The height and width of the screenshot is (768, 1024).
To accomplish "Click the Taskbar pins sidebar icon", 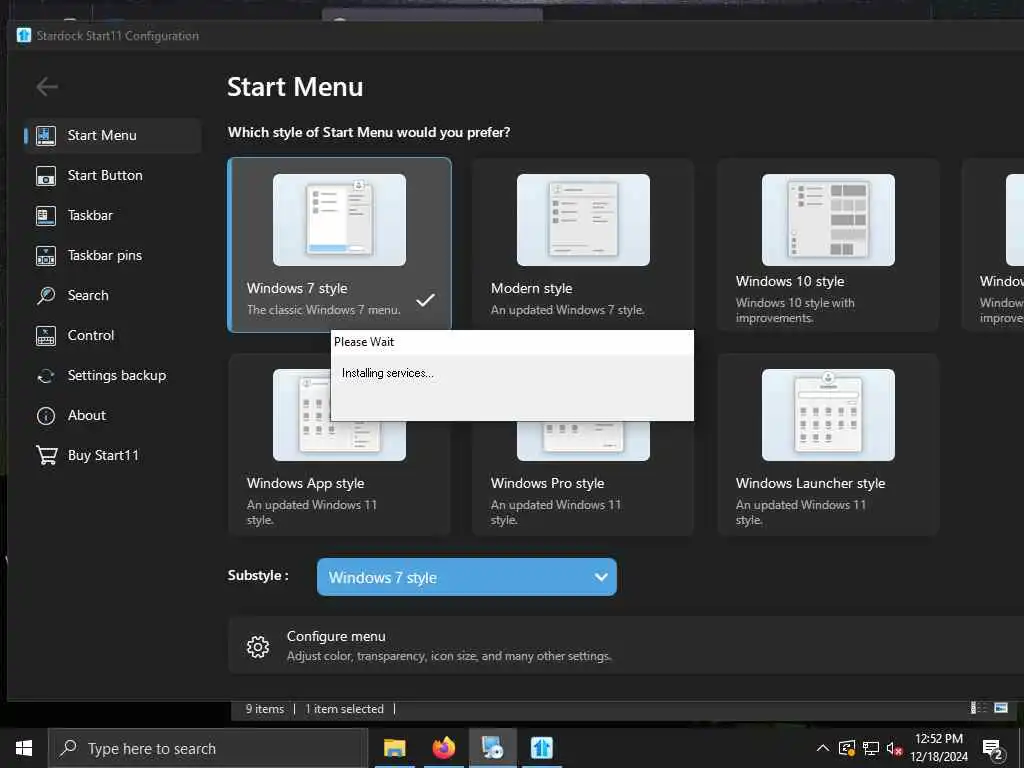I will [x=46, y=255].
